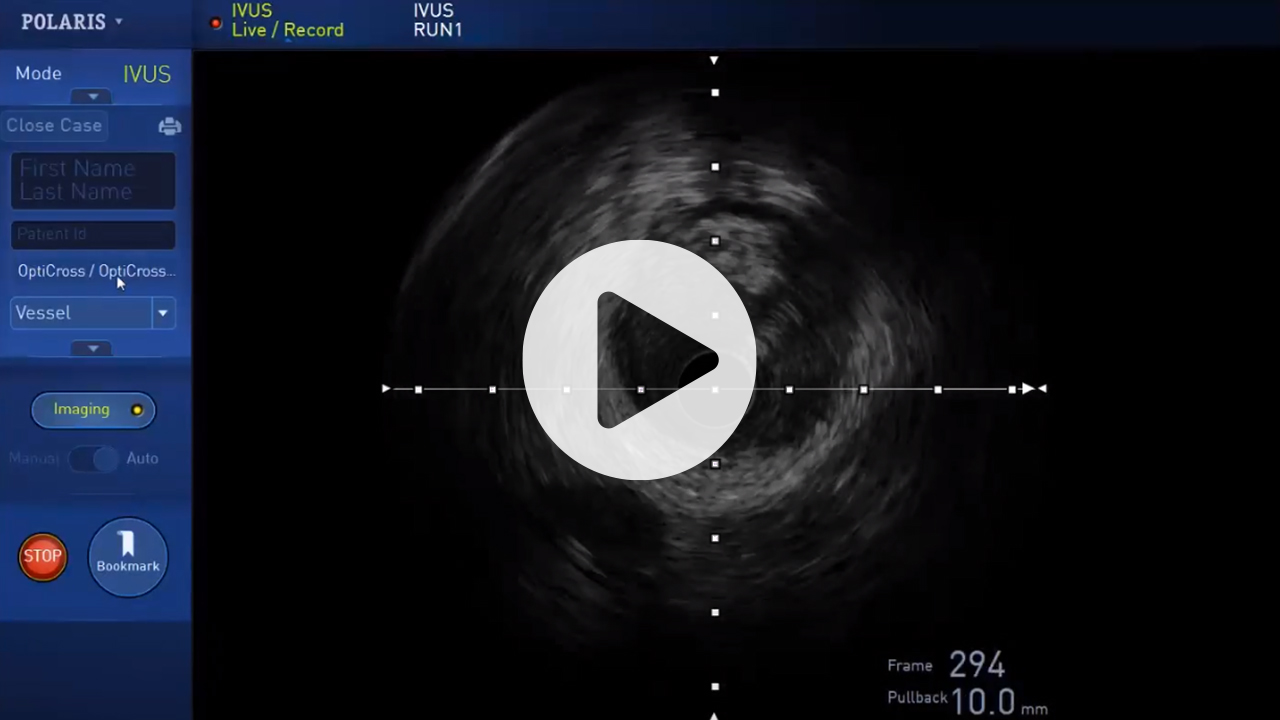Switch to the IVUS RUN1 tab

click(437, 21)
